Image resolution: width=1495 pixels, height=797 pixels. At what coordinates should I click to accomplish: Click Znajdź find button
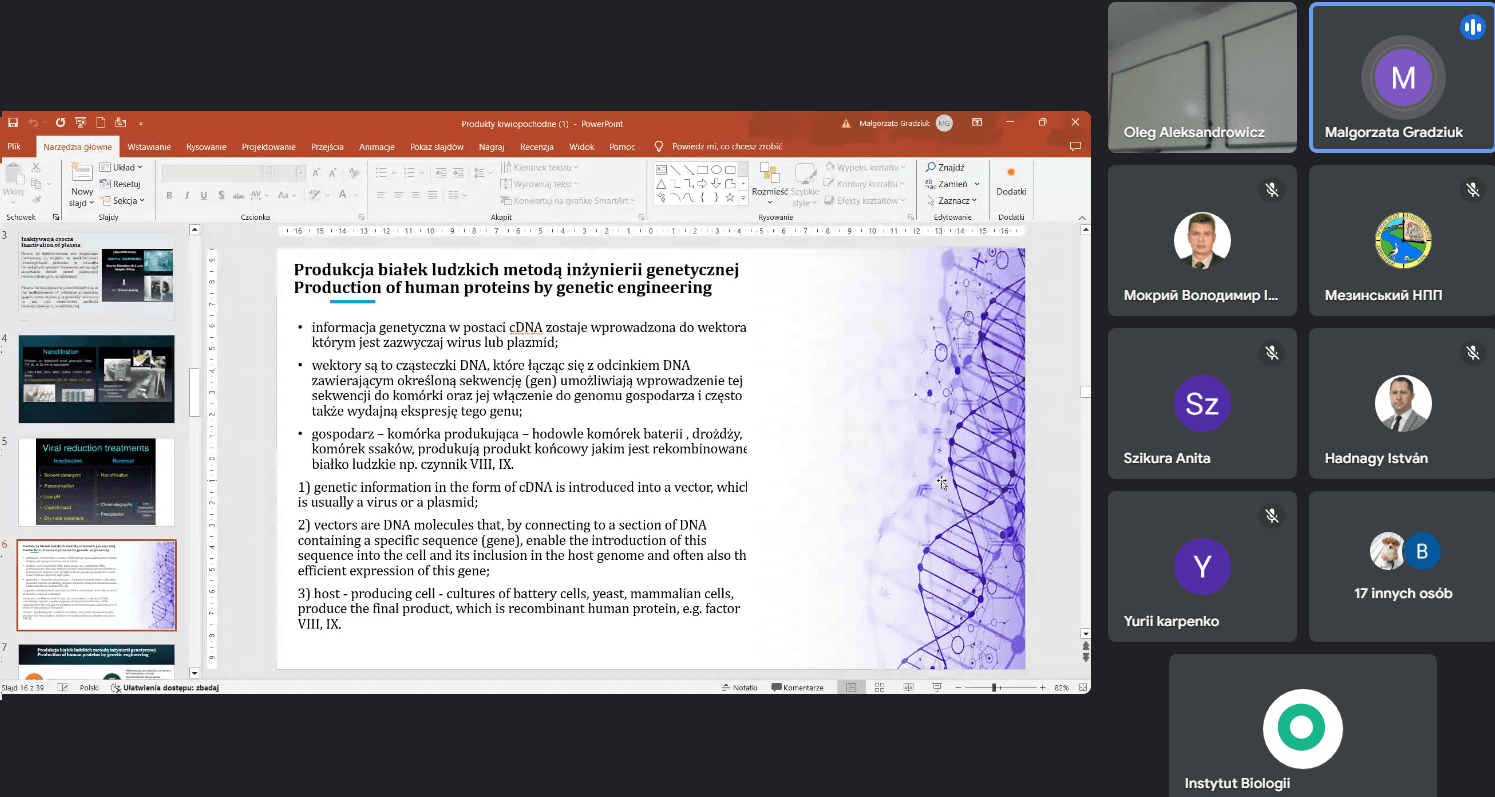click(945, 168)
